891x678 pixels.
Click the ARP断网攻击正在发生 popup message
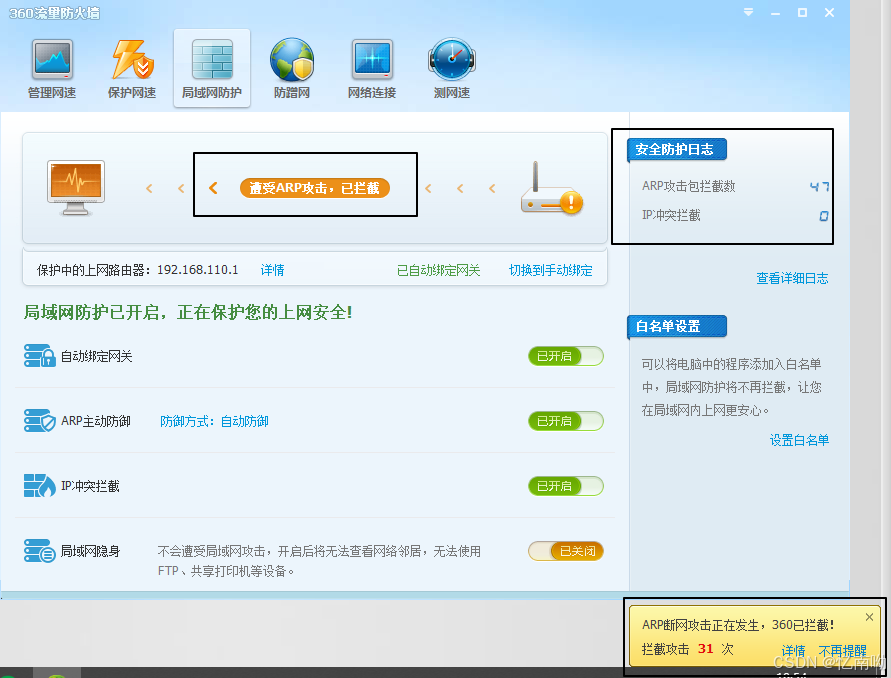coord(738,625)
